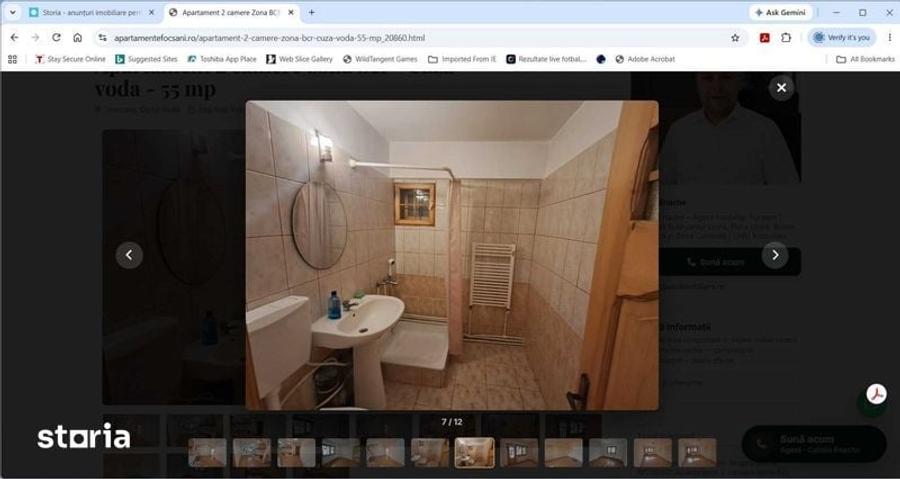Open the unlabeled dark circle bookmark
Viewport: 900px width, 479px height.
(x=601, y=59)
